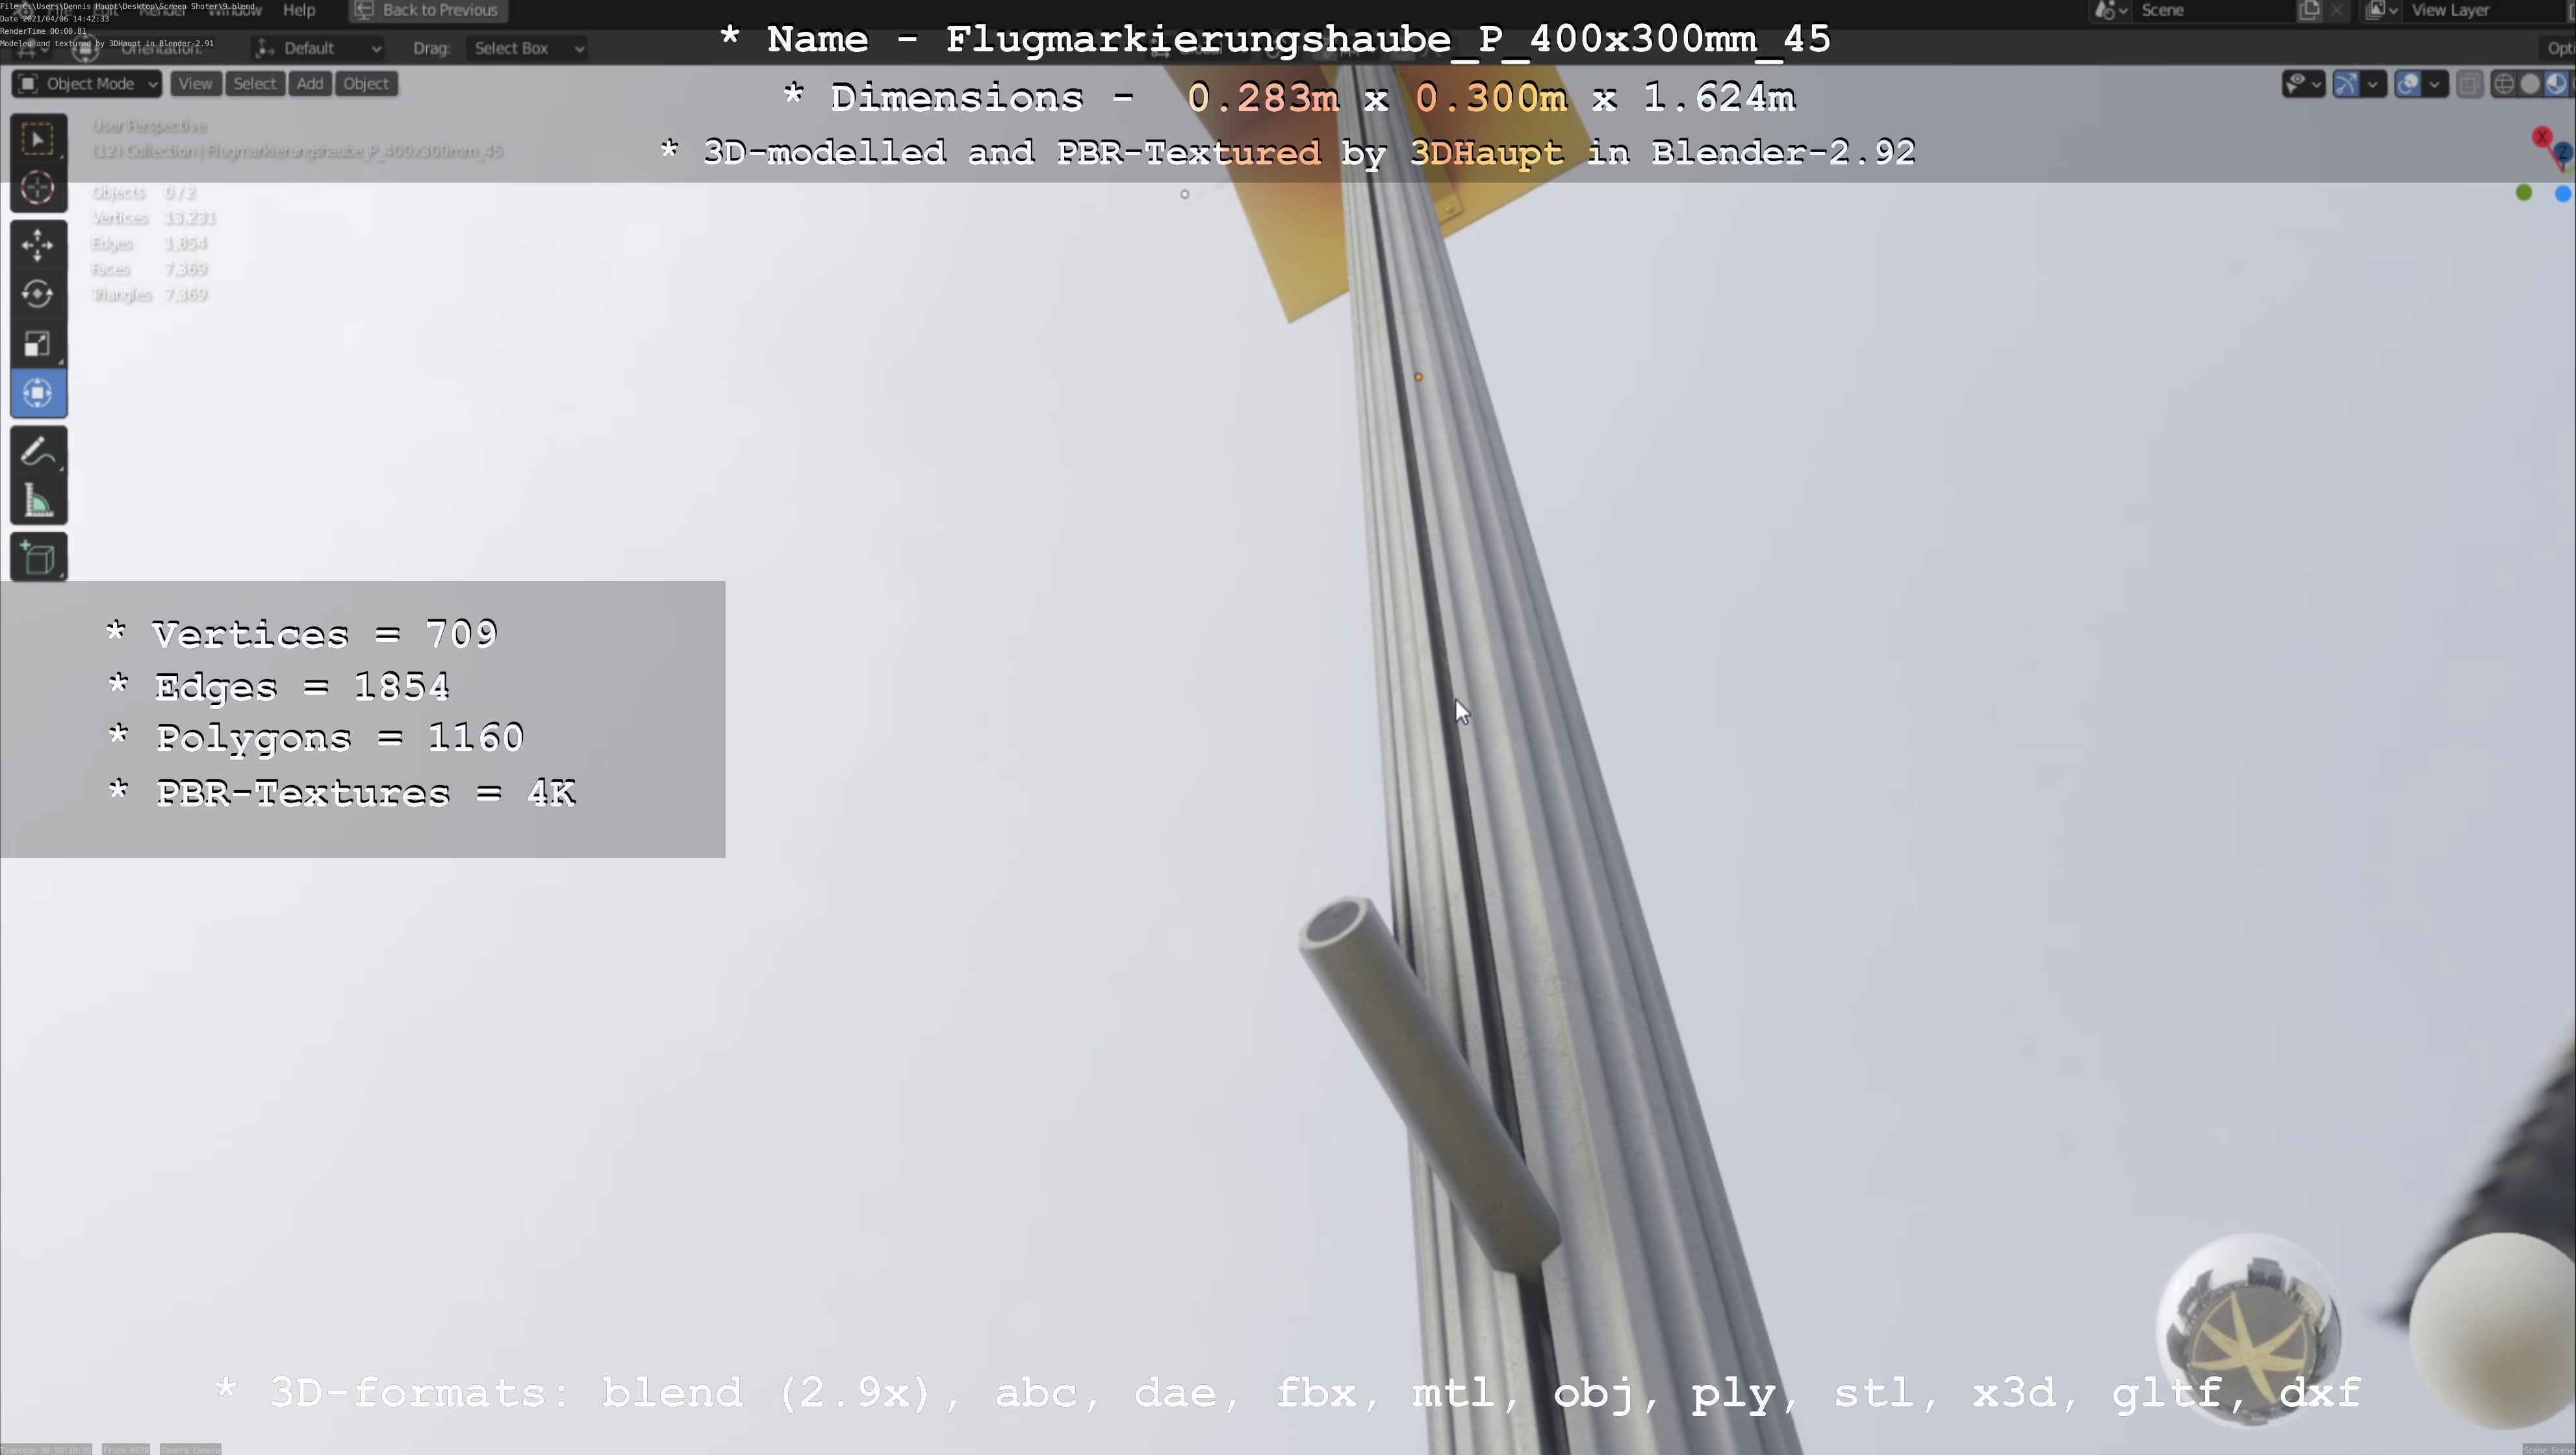This screenshot has width=2576, height=1455.
Task: Select the Scale tool
Action: pos(38,344)
